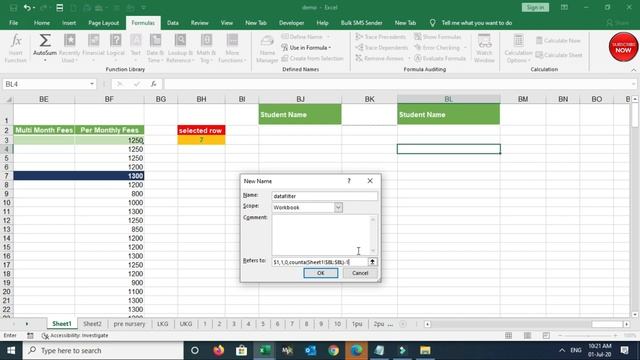This screenshot has height=360, width=640.
Task: Click Cancel in New Name dialog
Action: pos(360,273)
